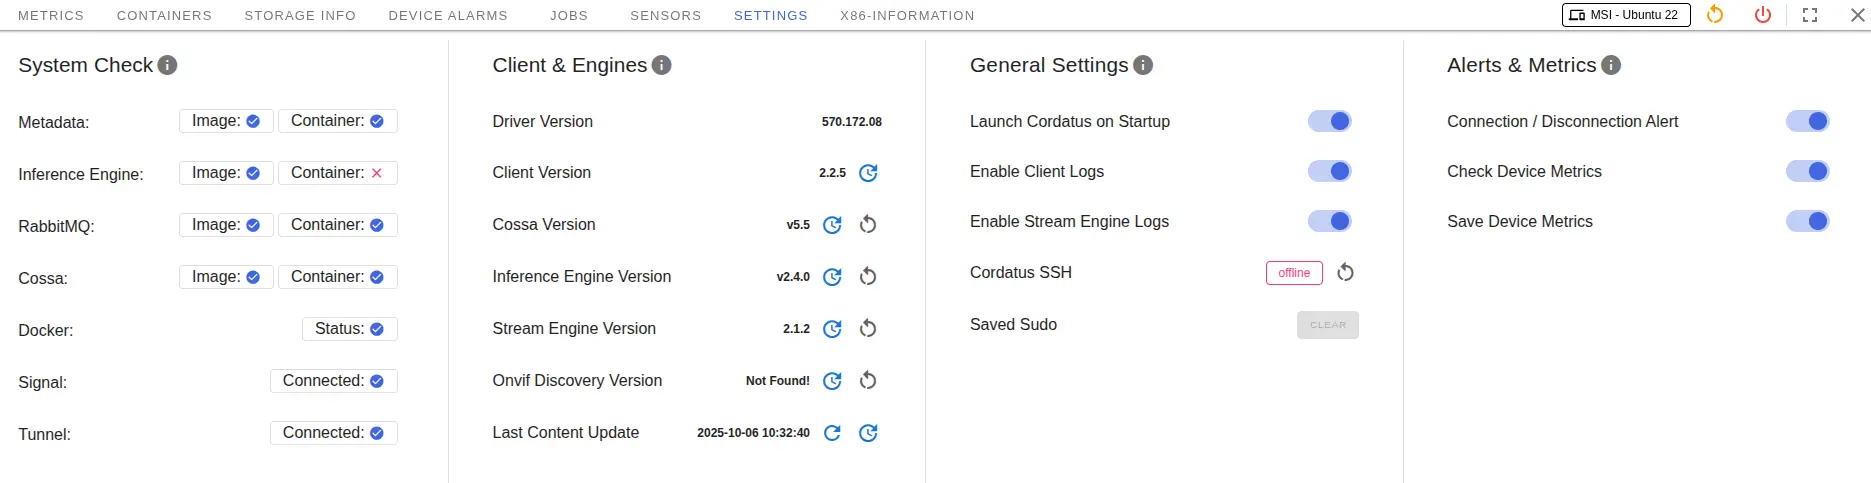This screenshot has width=1871, height=483.
Task: Click the red power icon
Action: point(1763,15)
